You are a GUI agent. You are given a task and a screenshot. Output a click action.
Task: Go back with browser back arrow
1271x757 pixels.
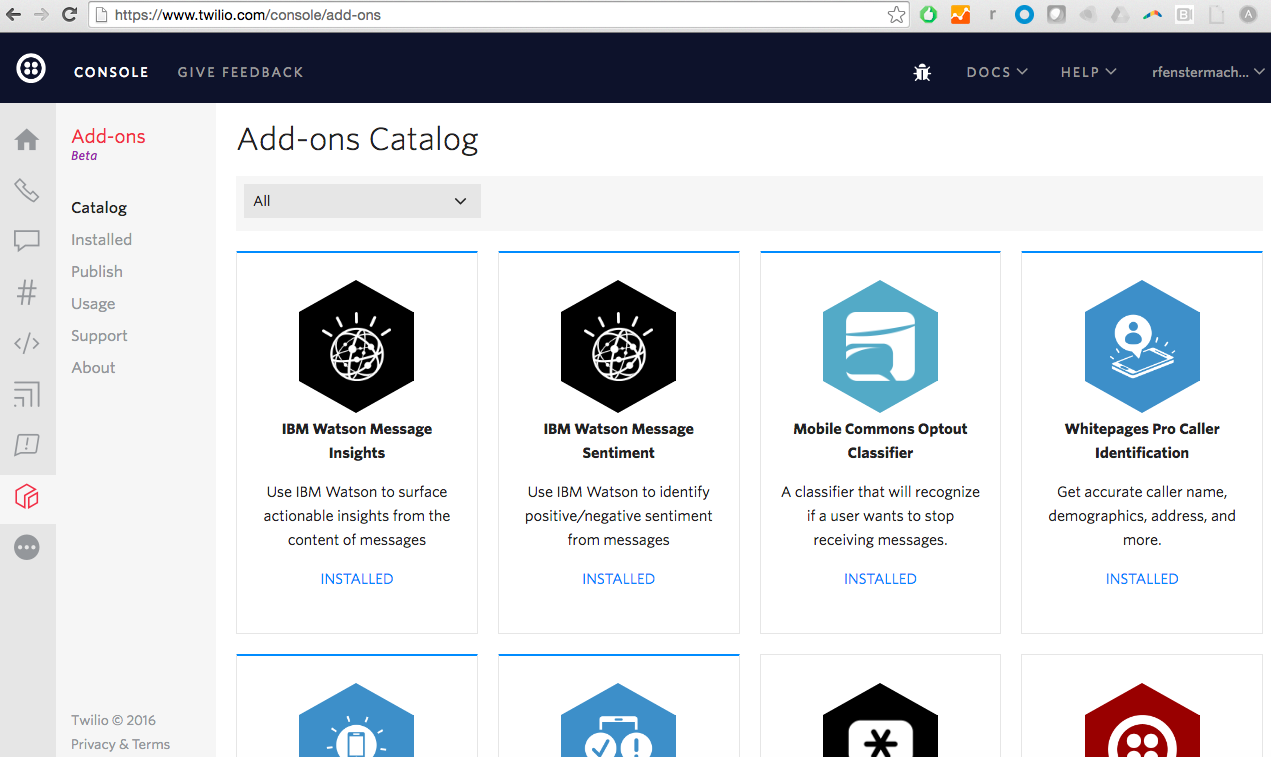click(14, 14)
